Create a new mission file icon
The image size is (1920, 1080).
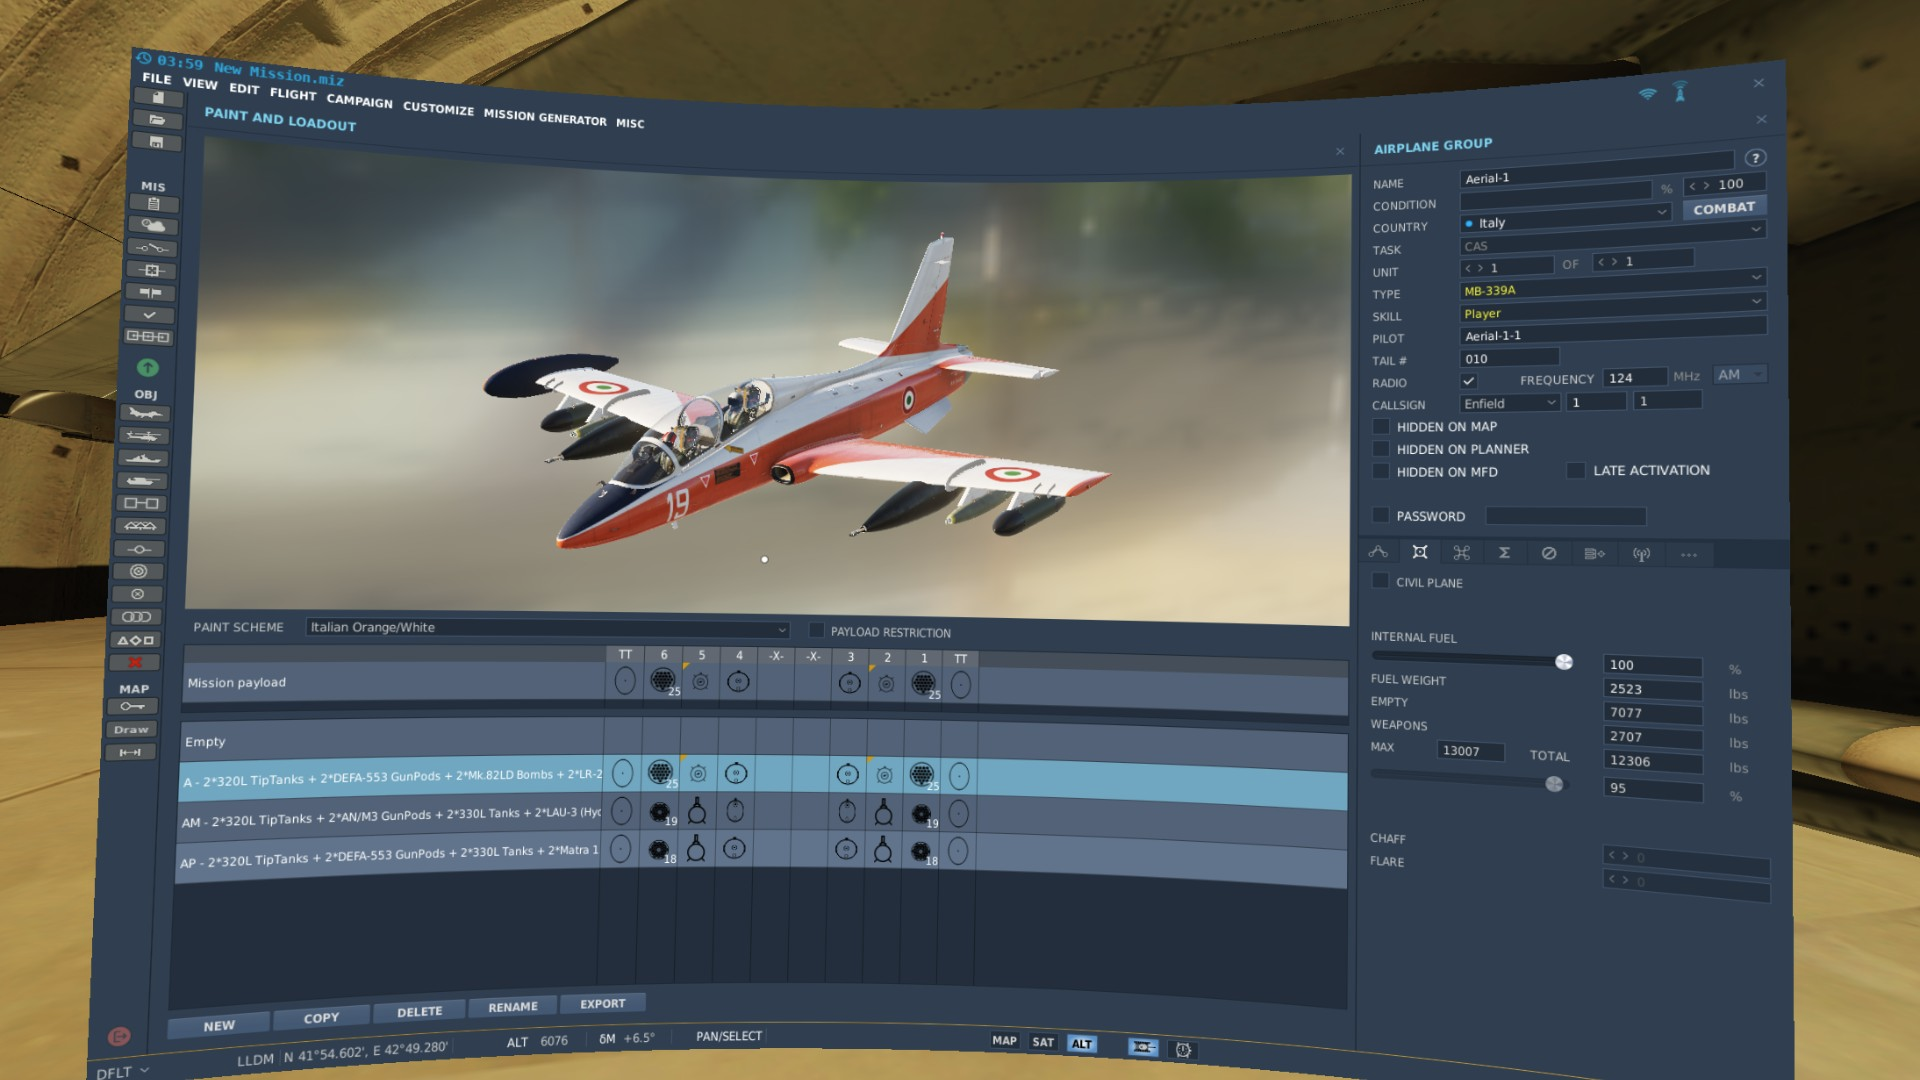pos(158,98)
